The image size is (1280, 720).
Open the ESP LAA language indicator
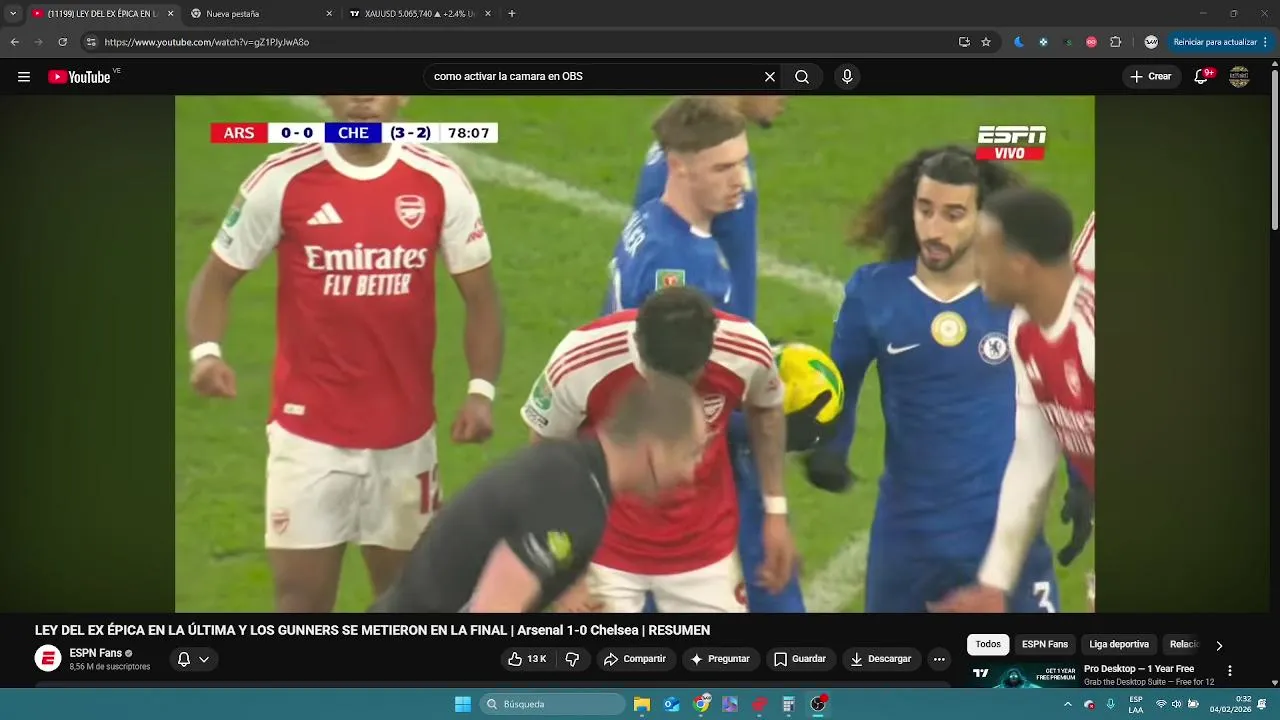pos(1136,704)
